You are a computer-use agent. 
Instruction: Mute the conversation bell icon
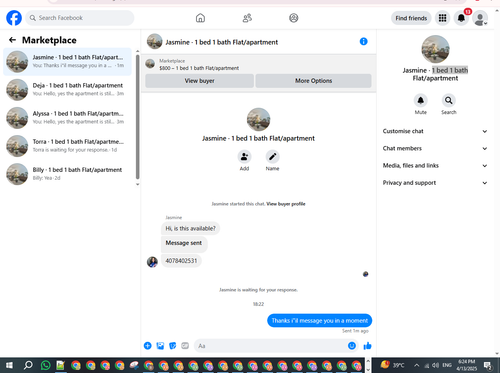coord(421,100)
